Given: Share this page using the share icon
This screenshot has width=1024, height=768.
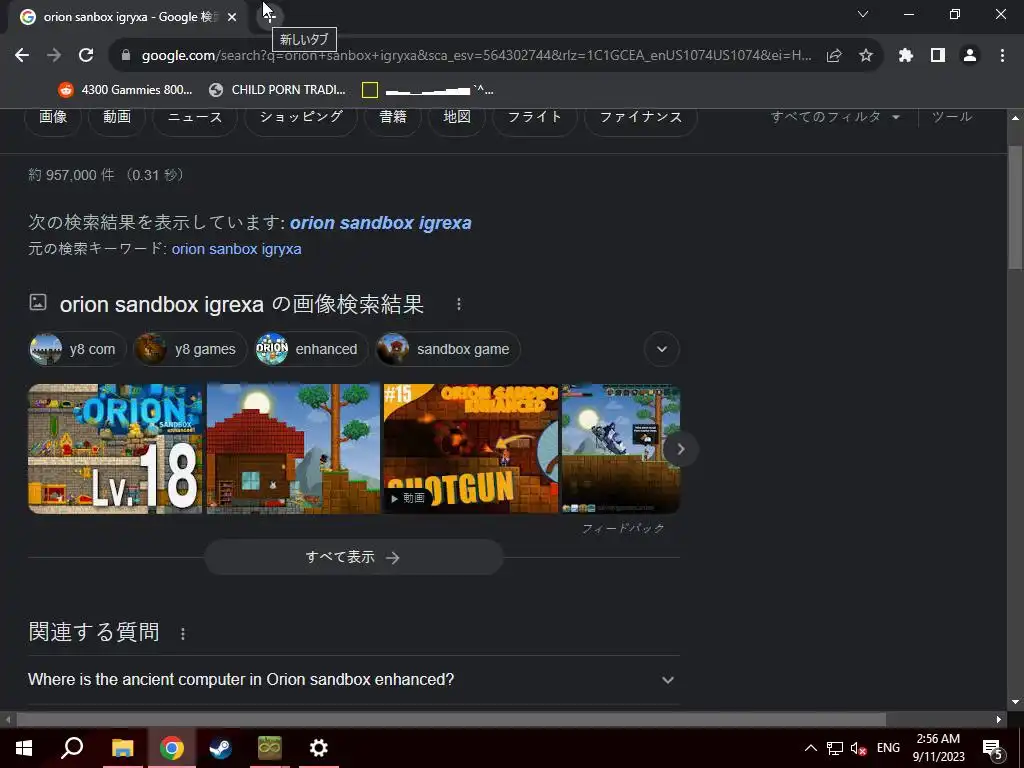Looking at the screenshot, I should [834, 56].
